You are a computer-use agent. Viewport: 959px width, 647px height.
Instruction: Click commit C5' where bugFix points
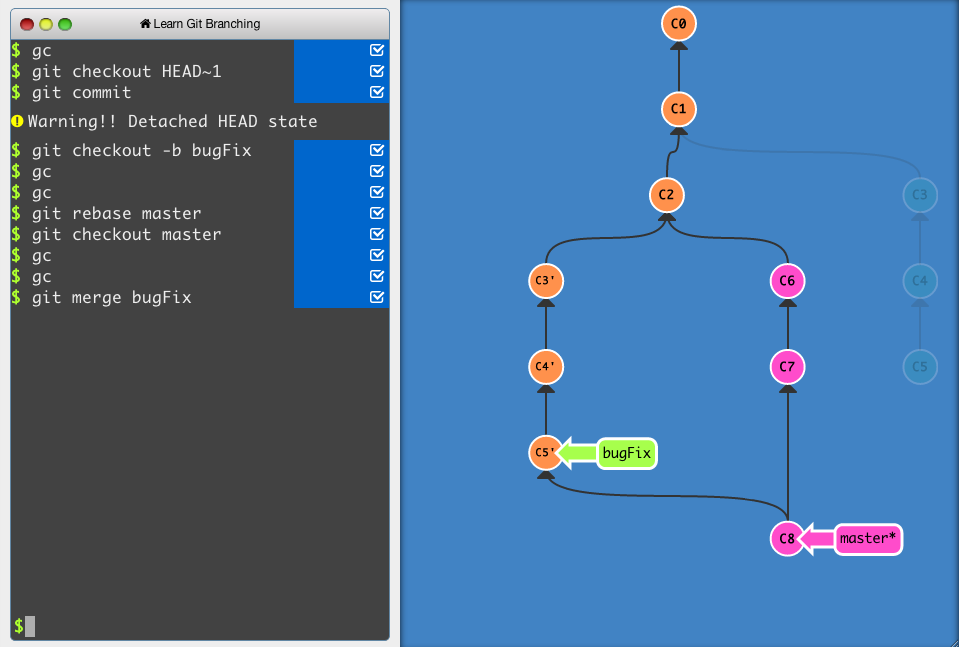point(545,453)
